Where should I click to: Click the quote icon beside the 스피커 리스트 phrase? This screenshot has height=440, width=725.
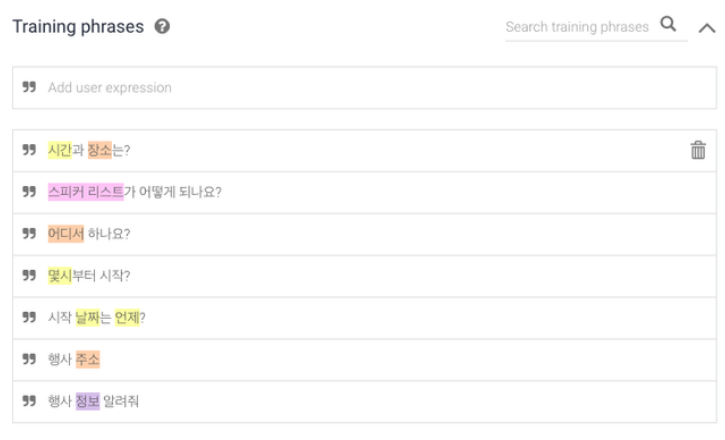click(29, 191)
